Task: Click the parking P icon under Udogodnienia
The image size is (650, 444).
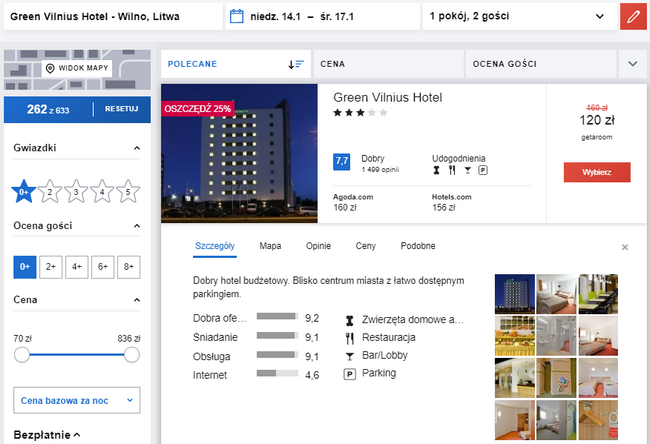Action: click(483, 170)
